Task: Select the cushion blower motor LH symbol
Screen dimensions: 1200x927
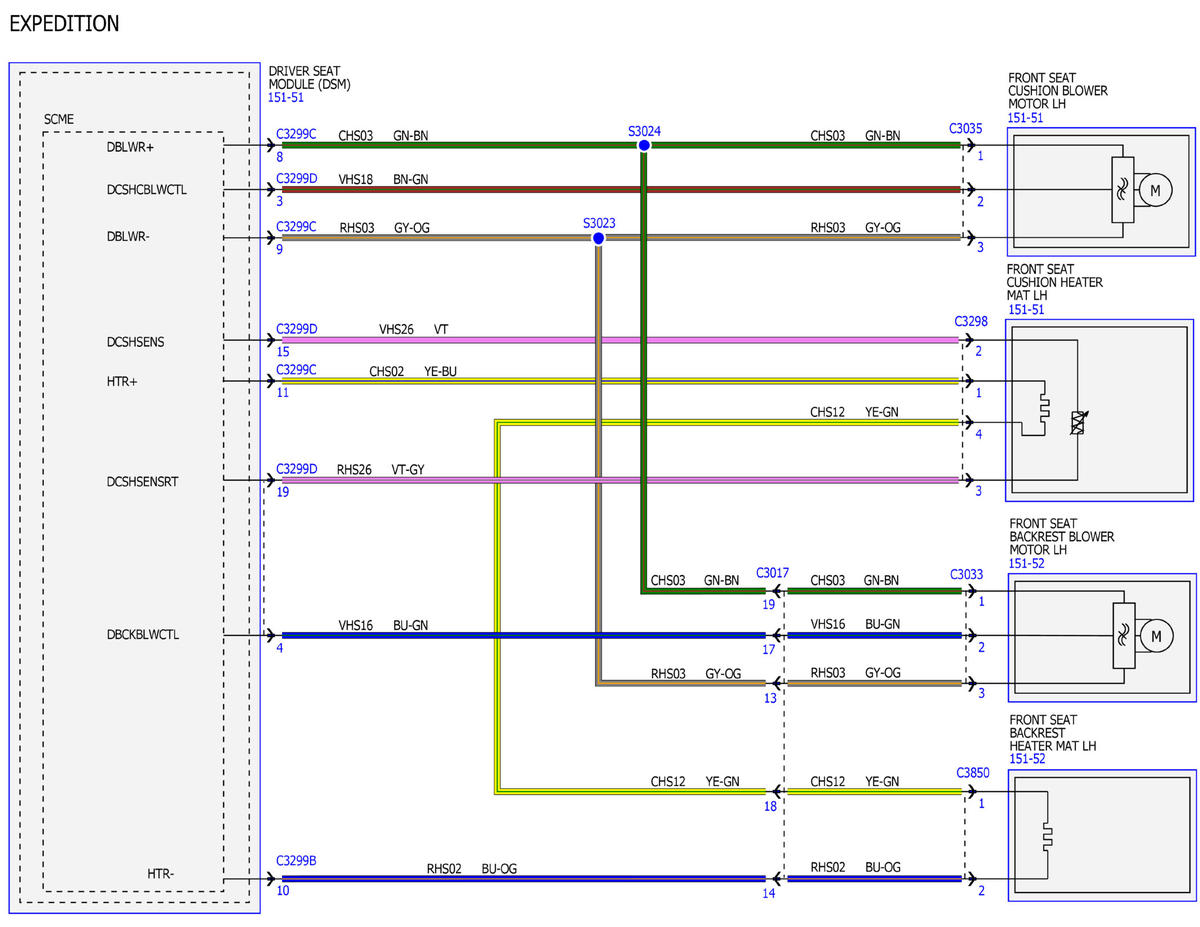Action: 1155,190
